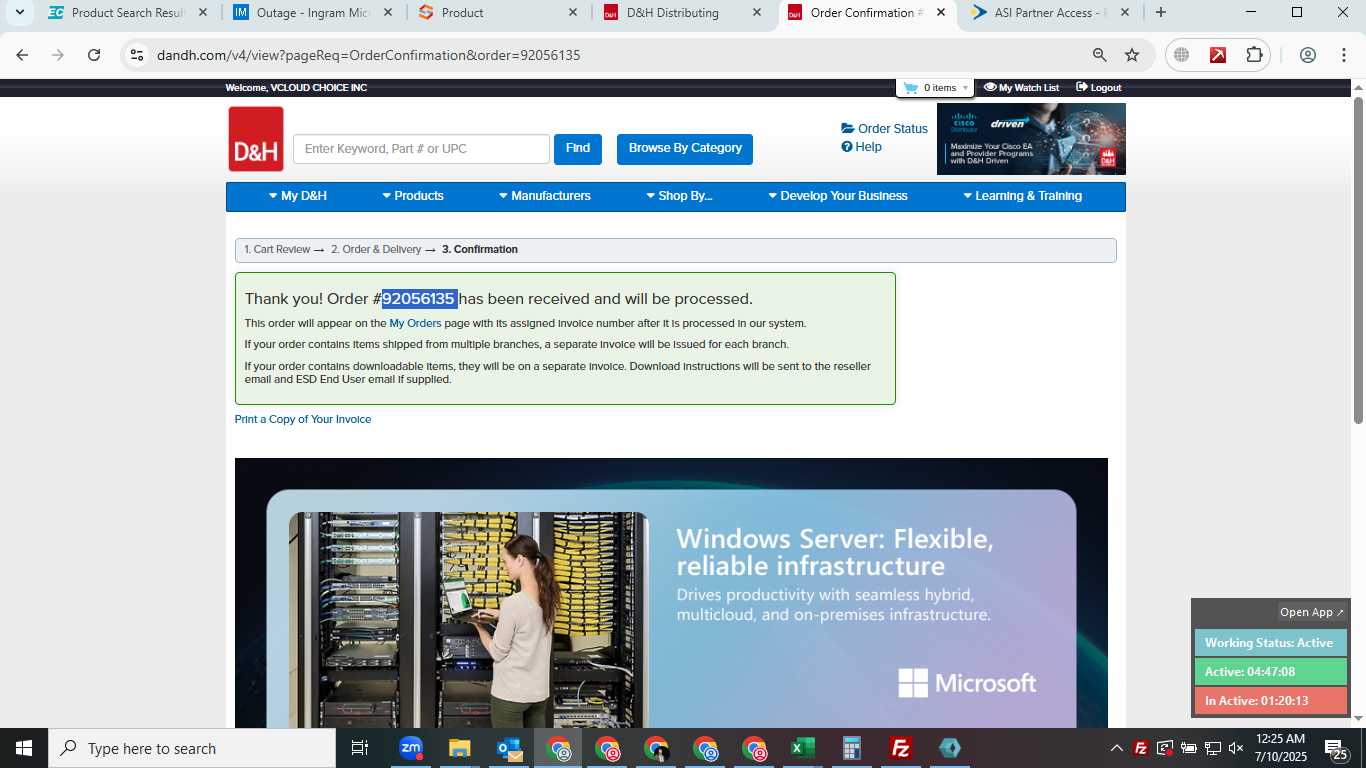Viewport: 1366px width, 768px height.
Task: Open File Explorer from taskbar
Action: point(459,748)
